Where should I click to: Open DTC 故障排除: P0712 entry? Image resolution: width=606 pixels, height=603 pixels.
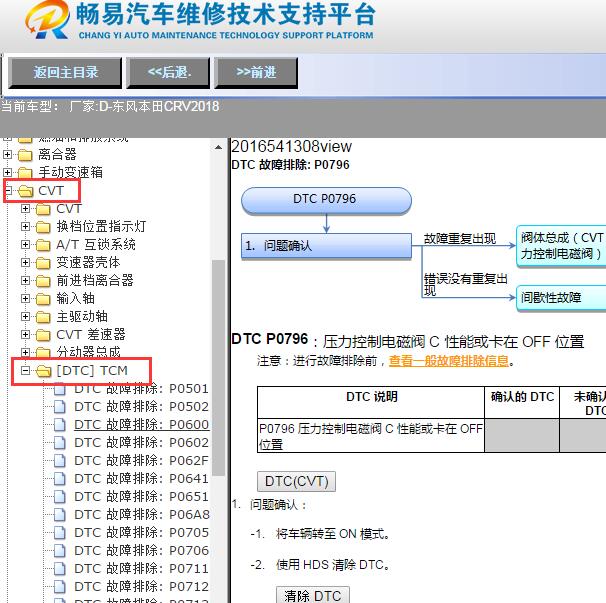point(141,586)
